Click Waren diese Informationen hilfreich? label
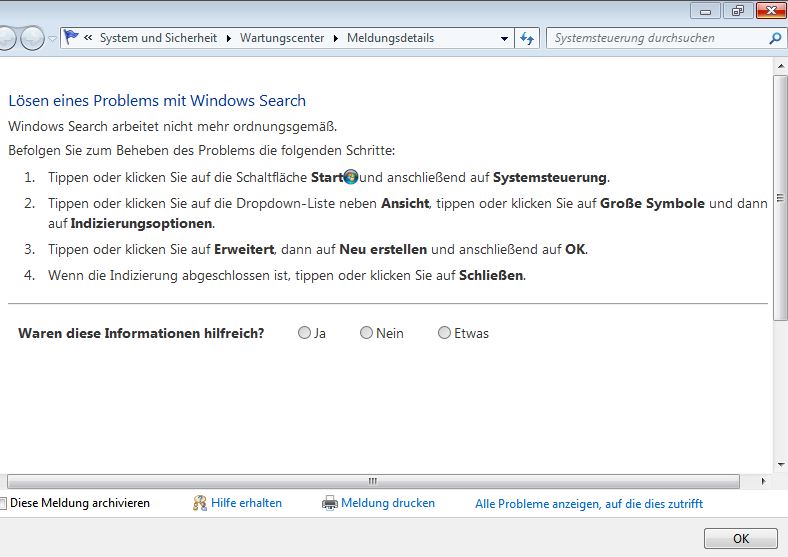Viewport: 788px width, 557px height. 141,333
